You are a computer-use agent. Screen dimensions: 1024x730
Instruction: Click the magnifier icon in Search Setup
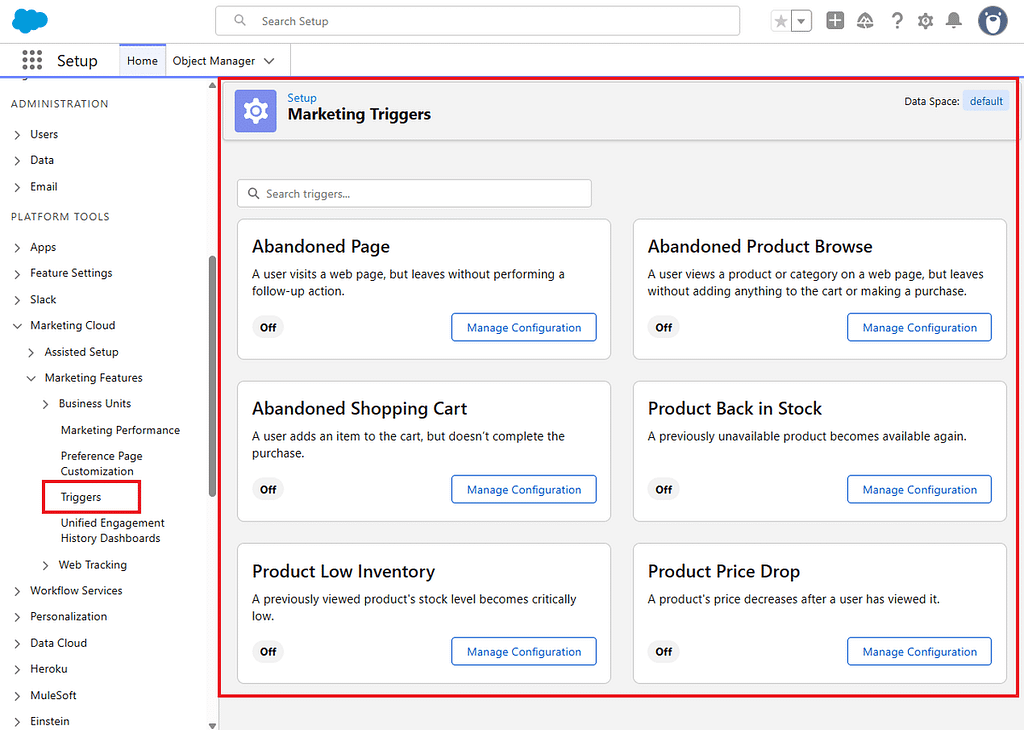240,21
